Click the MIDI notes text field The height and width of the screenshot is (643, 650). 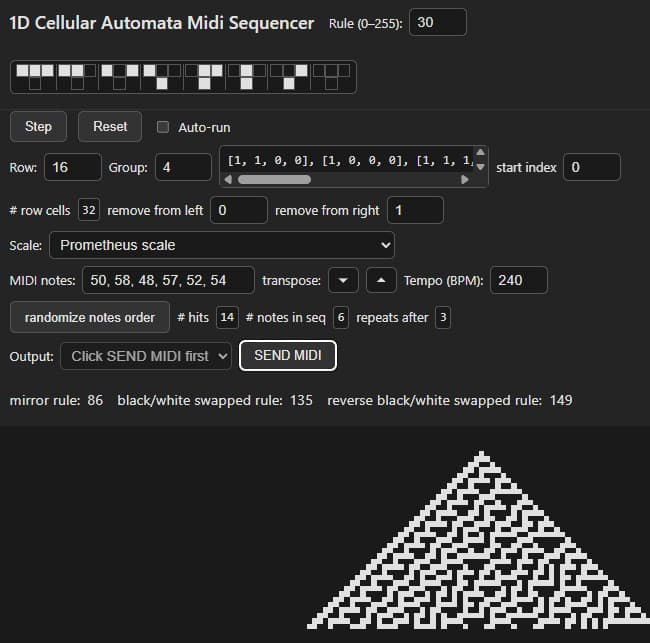[168, 281]
